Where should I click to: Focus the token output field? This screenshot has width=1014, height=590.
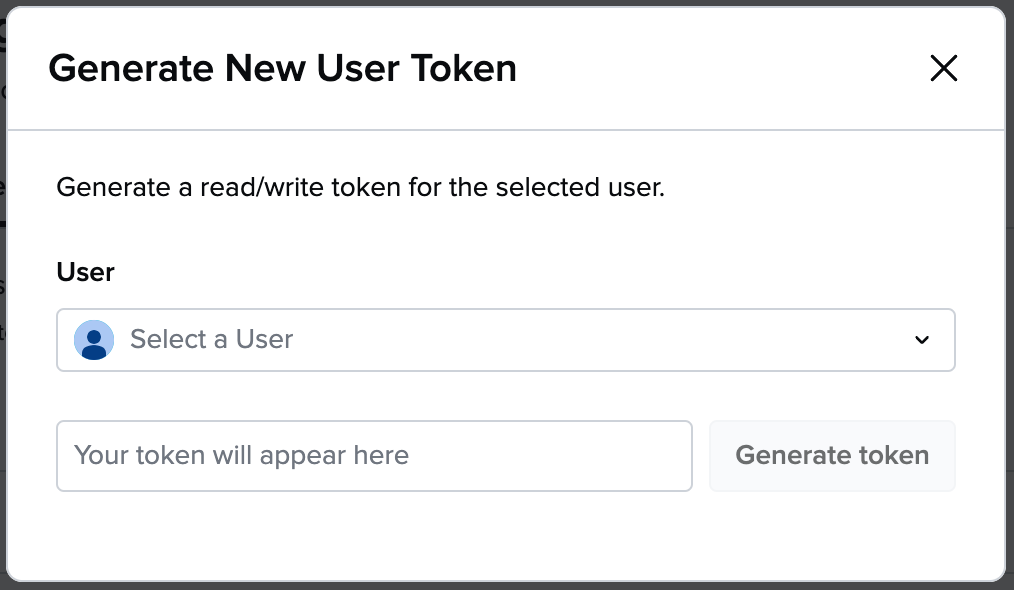[374, 456]
